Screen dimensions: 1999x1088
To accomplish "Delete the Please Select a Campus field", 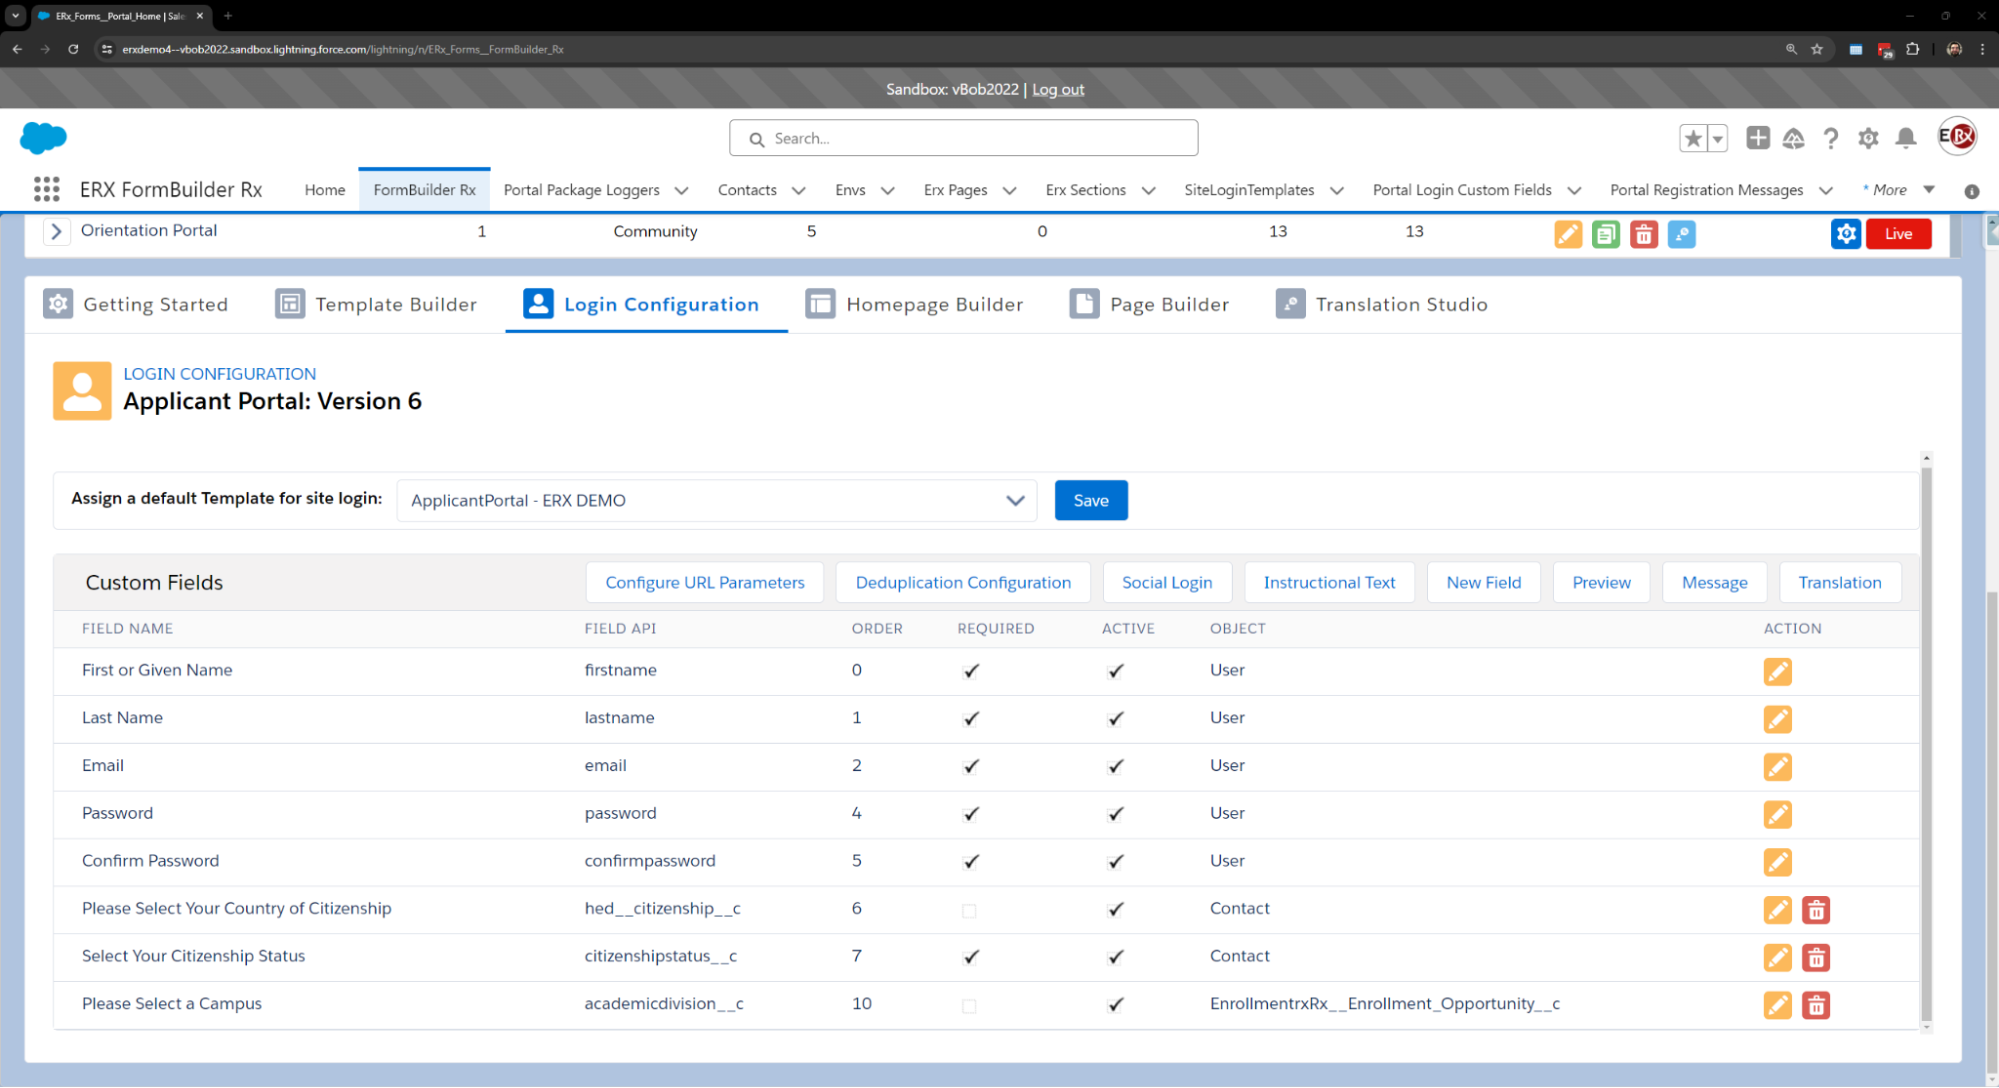I will click(x=1816, y=1005).
